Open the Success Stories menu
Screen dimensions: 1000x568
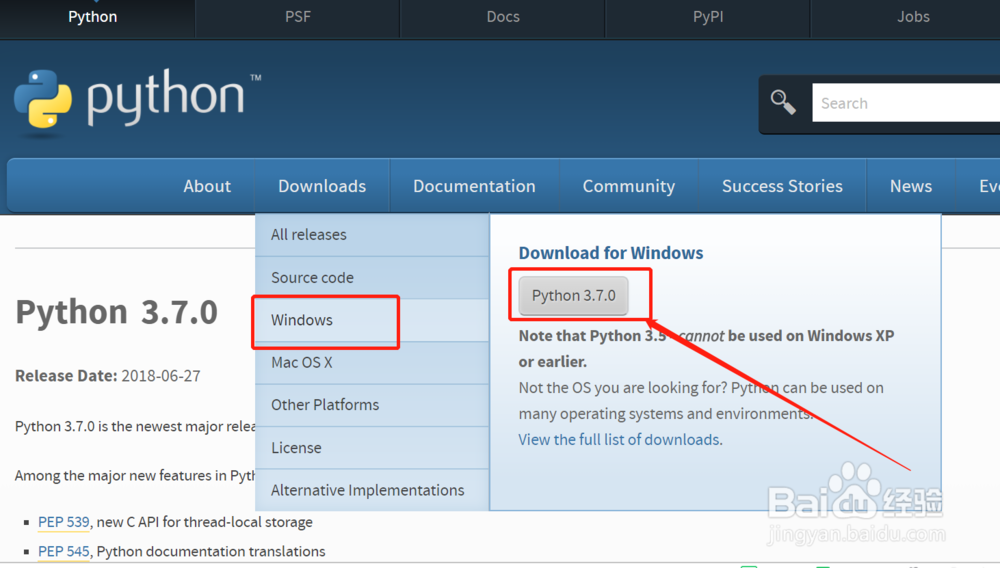click(782, 186)
